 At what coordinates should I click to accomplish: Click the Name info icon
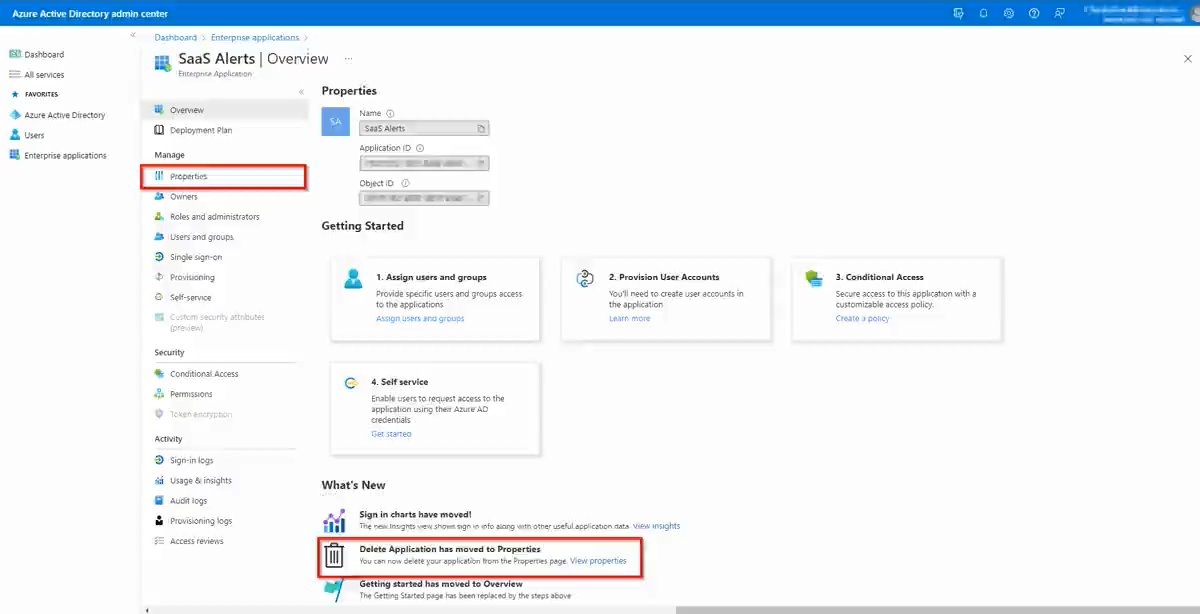tap(390, 113)
